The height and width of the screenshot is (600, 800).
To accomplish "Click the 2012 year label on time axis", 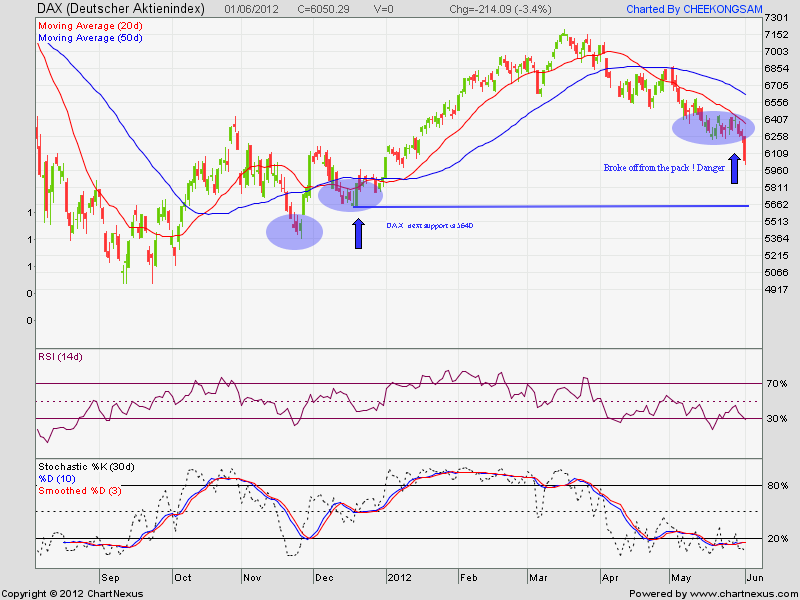I will pos(399,578).
